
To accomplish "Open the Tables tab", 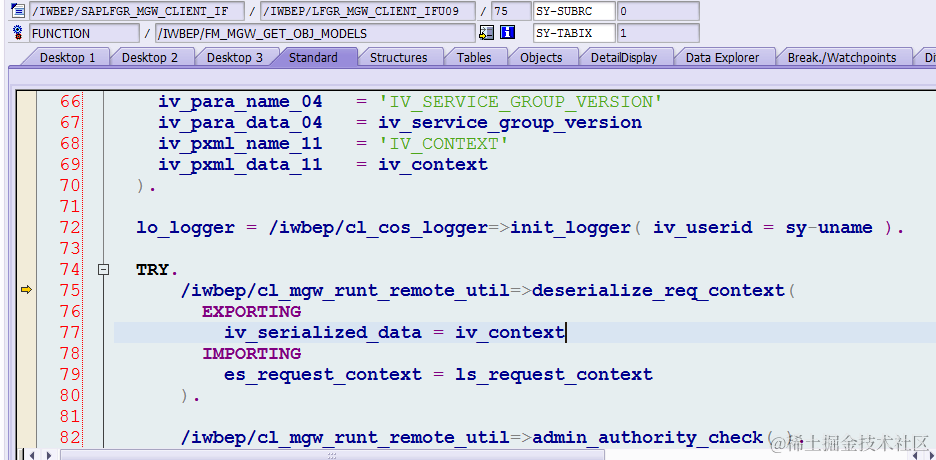I will [474, 57].
